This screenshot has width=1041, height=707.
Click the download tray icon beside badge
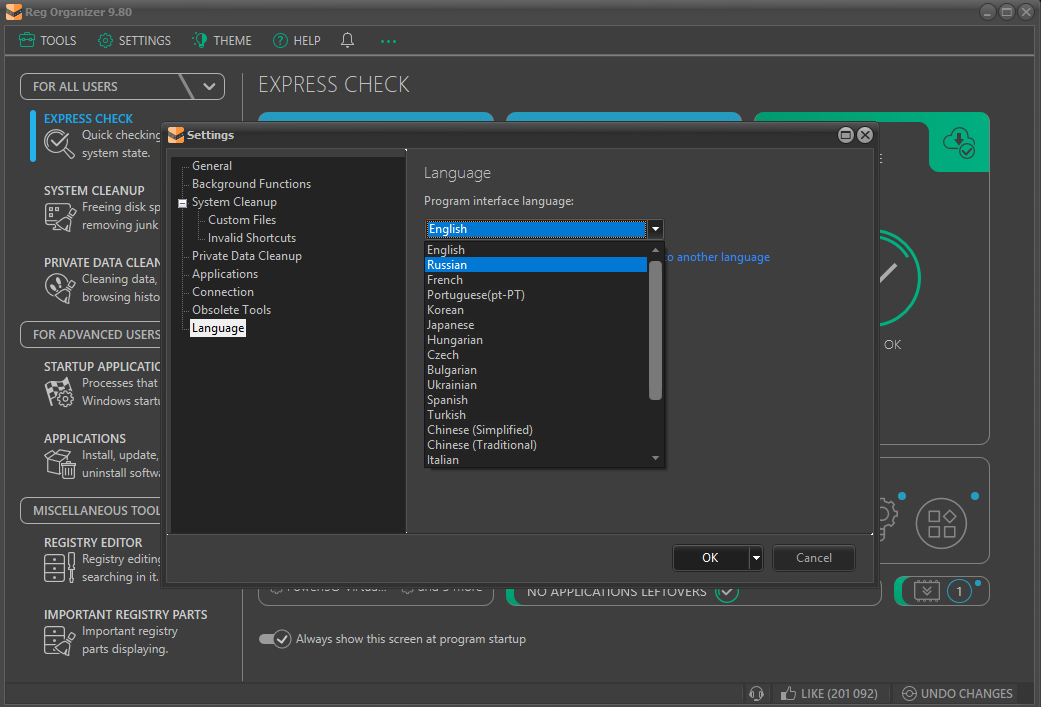(x=927, y=591)
